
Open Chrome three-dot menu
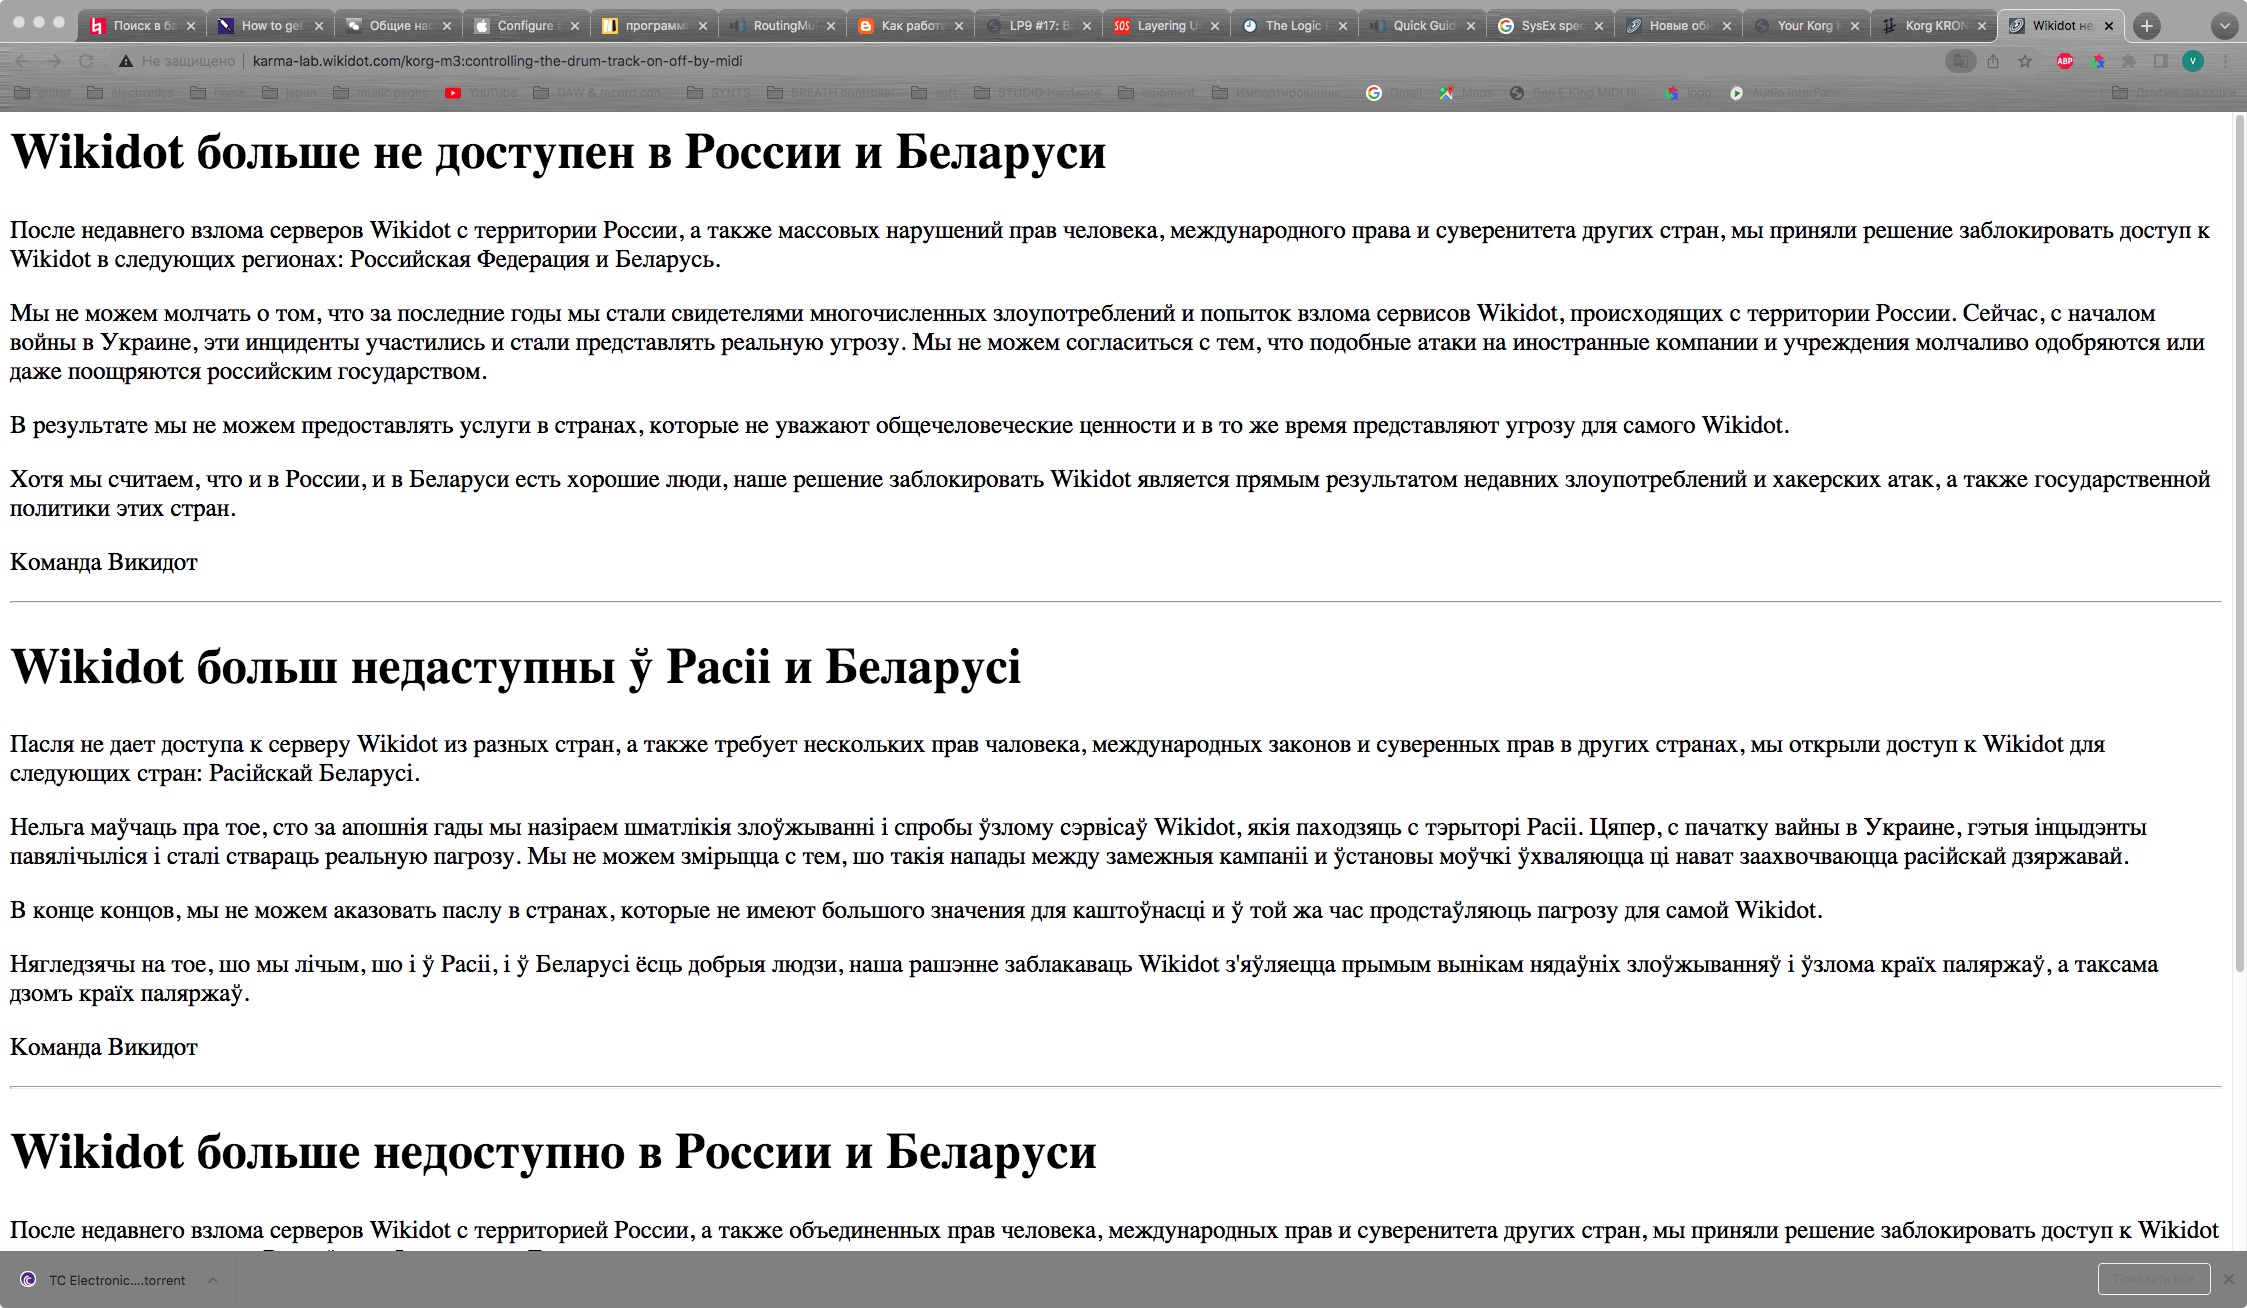[x=2226, y=61]
